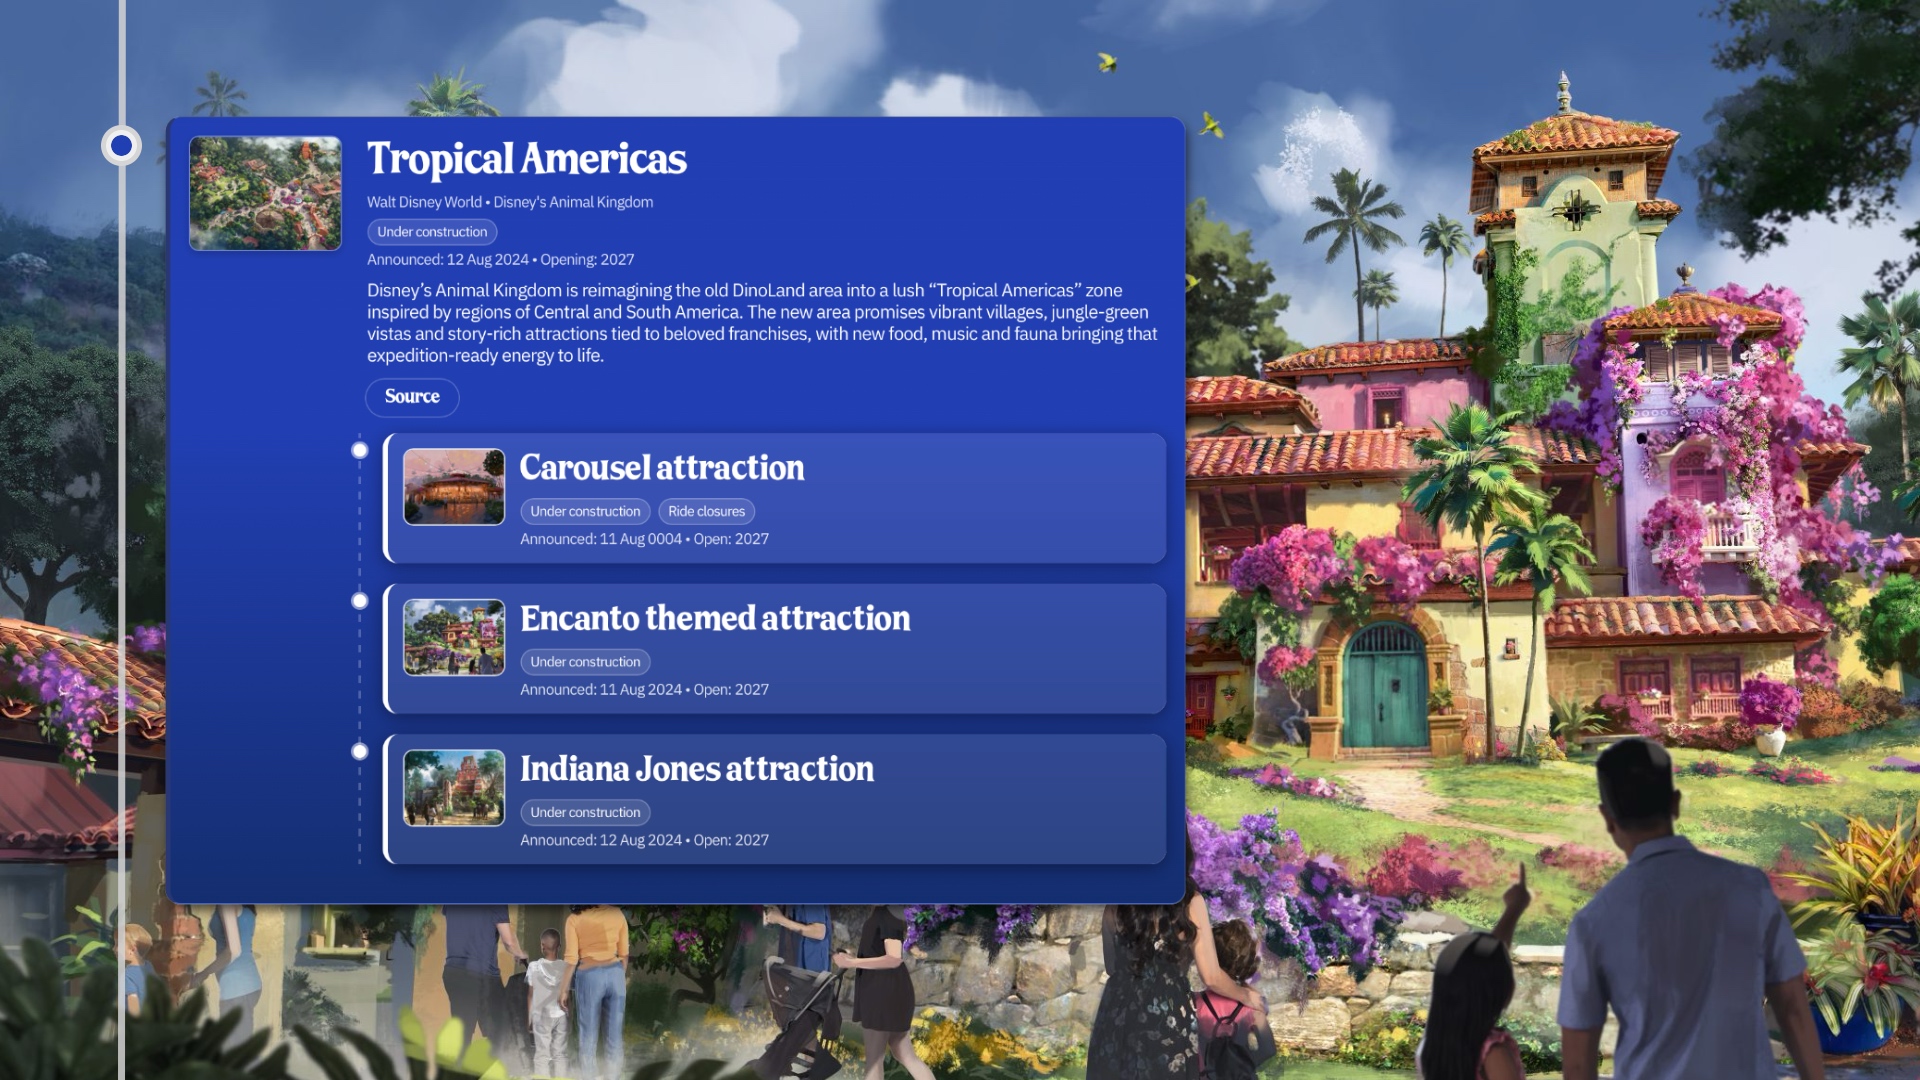
Task: Open the Indiana Jones attraction thumbnail
Action: pos(454,788)
